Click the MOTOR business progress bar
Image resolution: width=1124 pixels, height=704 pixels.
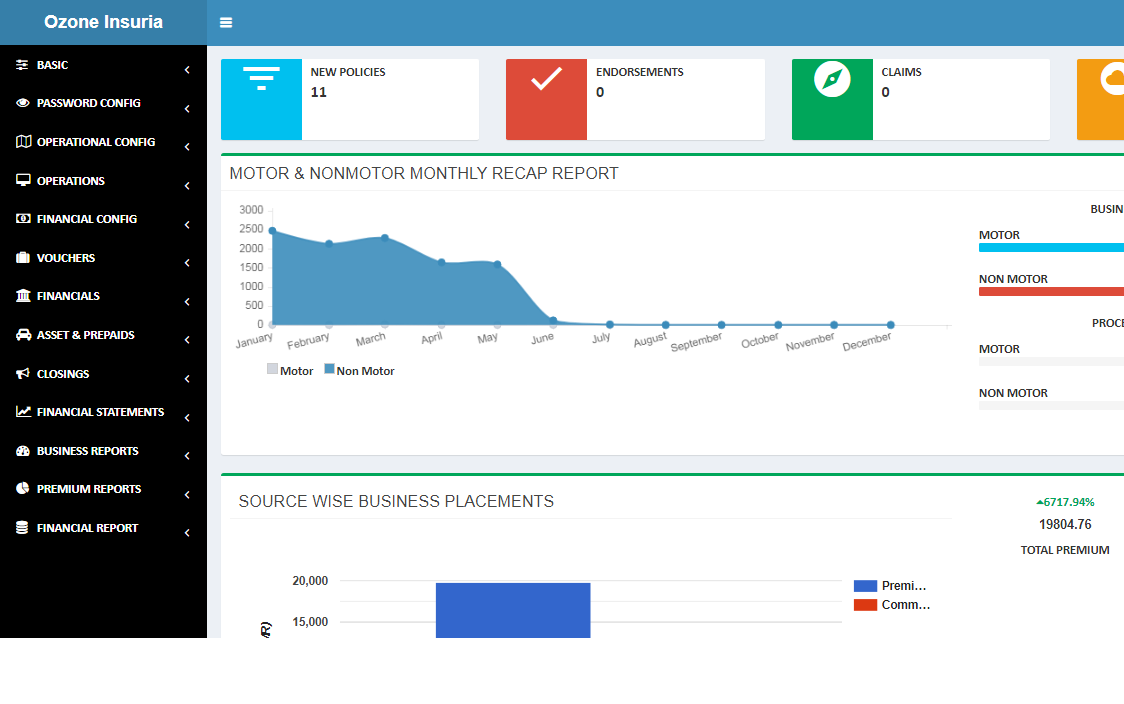click(1050, 245)
